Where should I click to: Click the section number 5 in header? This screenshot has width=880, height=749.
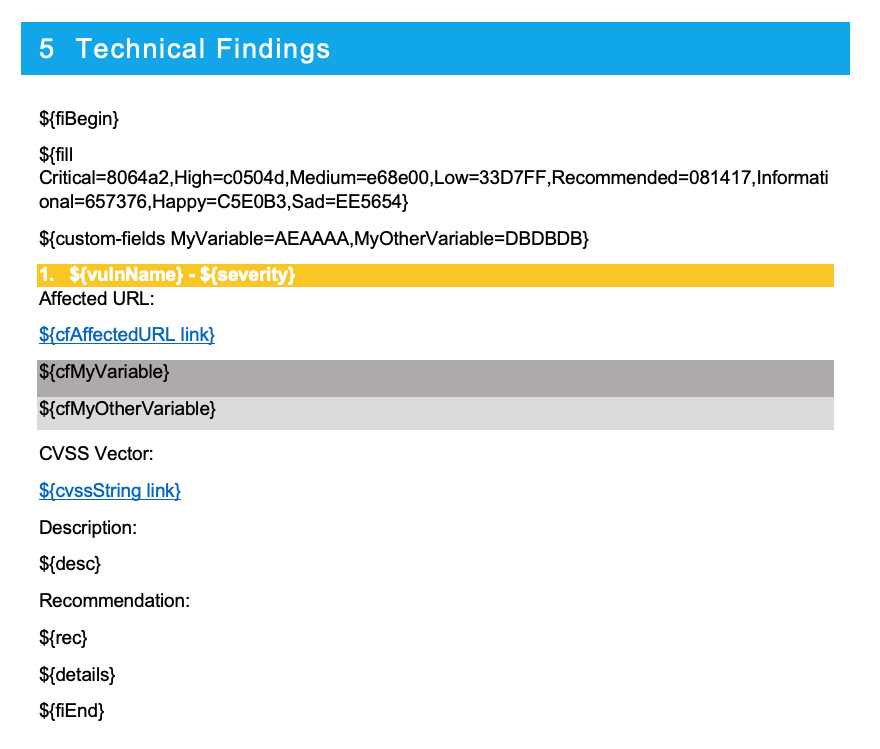pos(47,49)
